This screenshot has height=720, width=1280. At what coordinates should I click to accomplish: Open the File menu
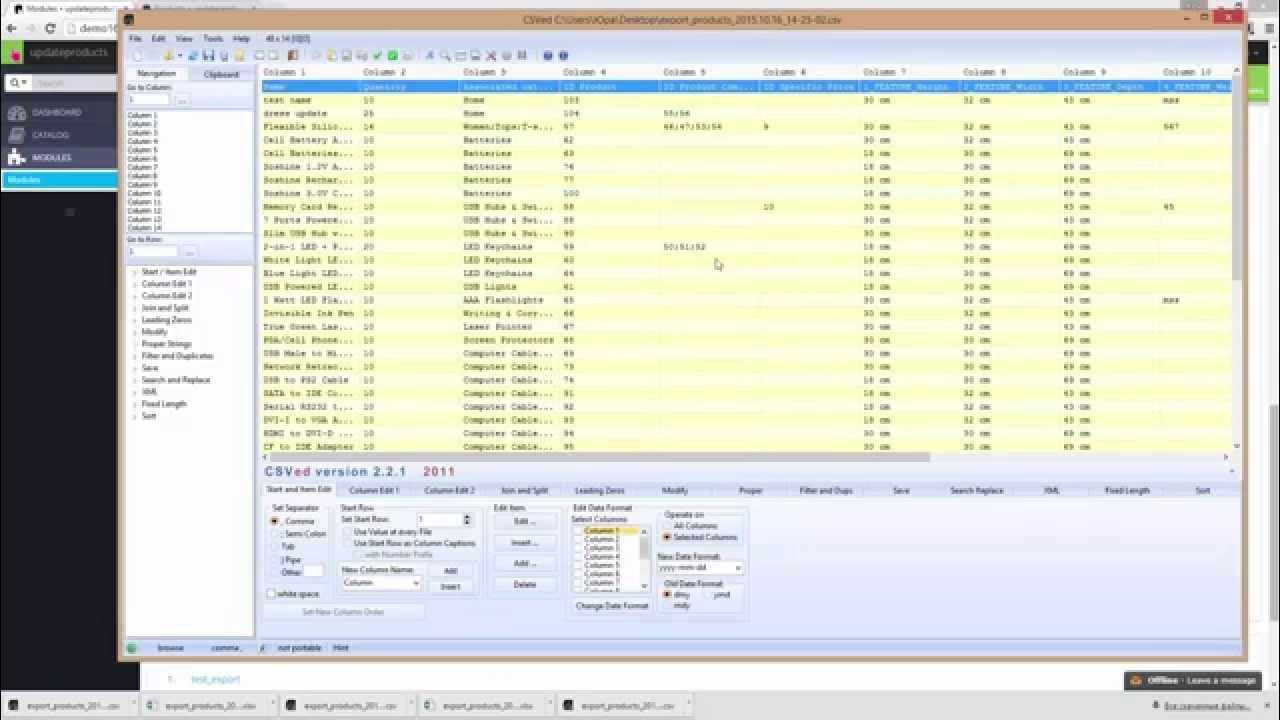pos(135,38)
